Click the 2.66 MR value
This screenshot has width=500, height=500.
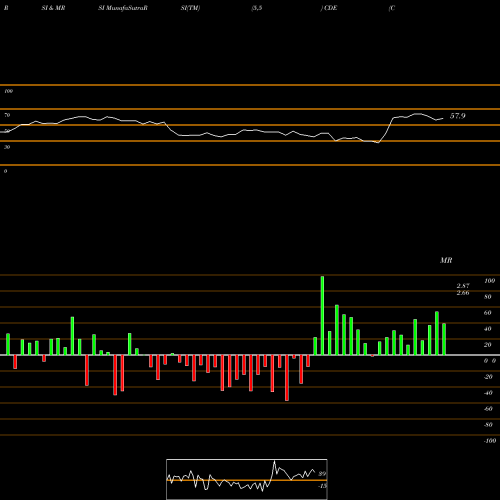click(463, 293)
